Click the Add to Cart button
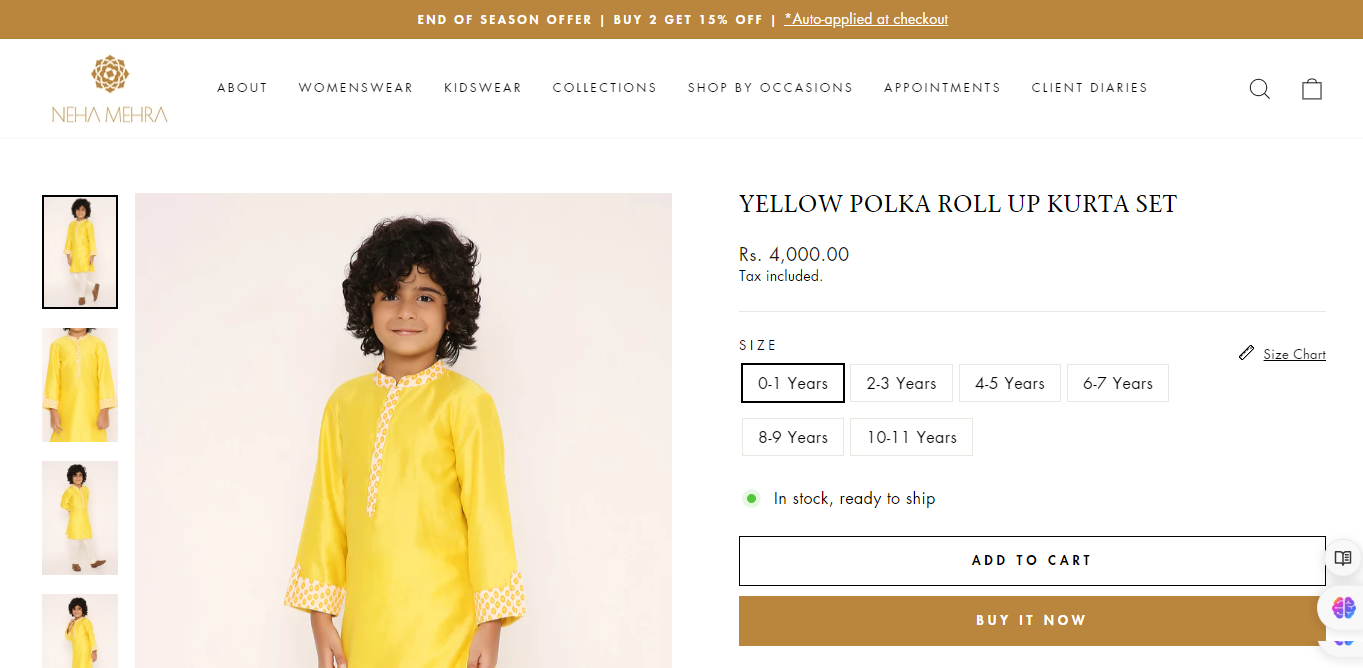The width and height of the screenshot is (1363, 668). click(1032, 561)
